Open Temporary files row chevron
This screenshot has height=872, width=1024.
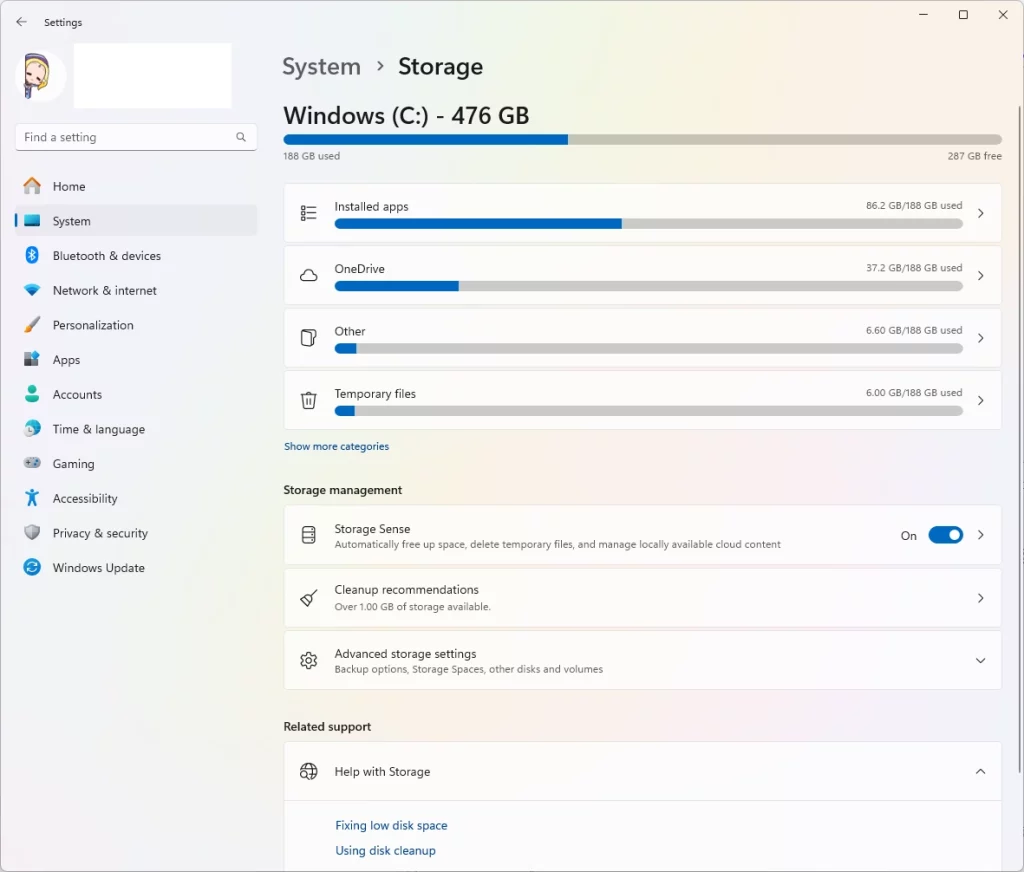point(980,400)
